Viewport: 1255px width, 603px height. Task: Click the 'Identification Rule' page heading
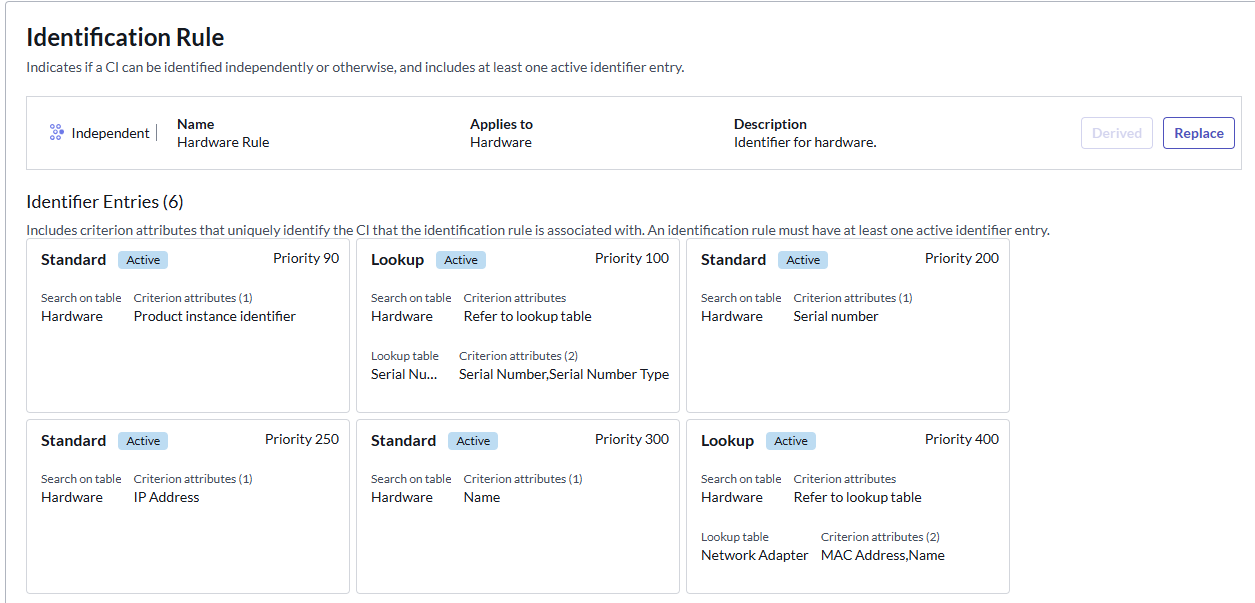pos(125,38)
